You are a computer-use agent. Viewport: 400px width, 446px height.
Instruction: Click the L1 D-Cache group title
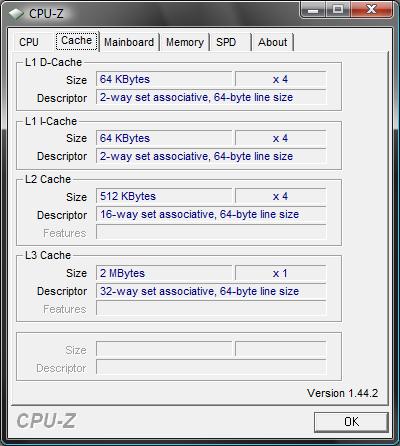53,62
